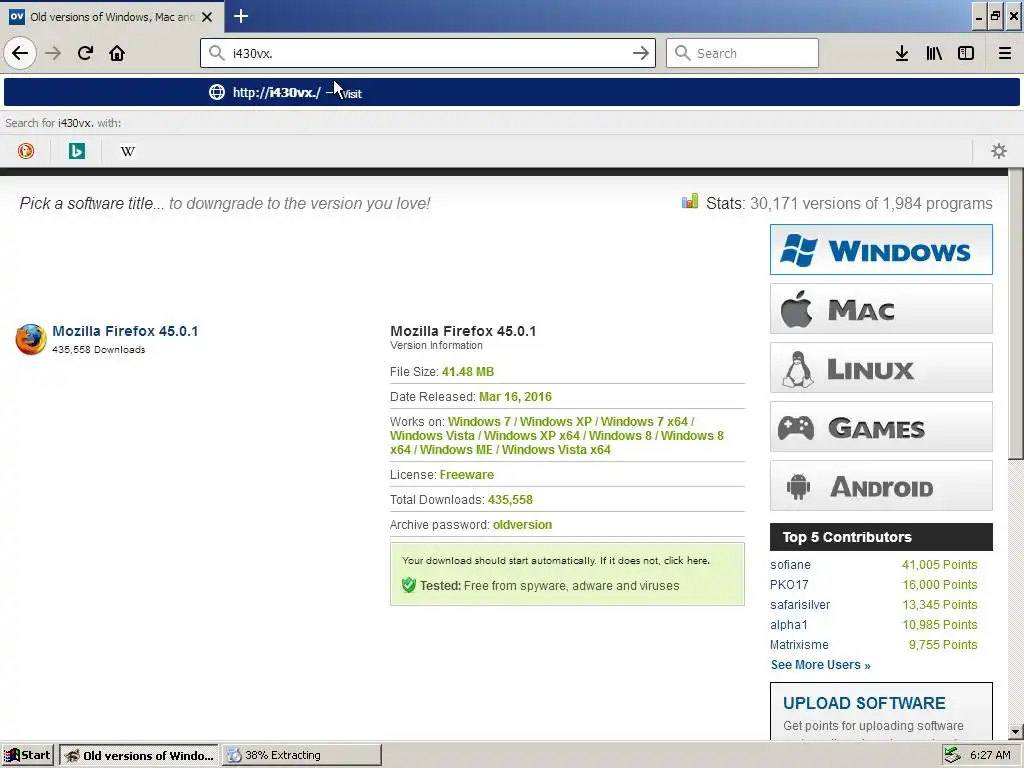The image size is (1024, 768).
Task: Click the archive password oldversion
Action: 522,524
